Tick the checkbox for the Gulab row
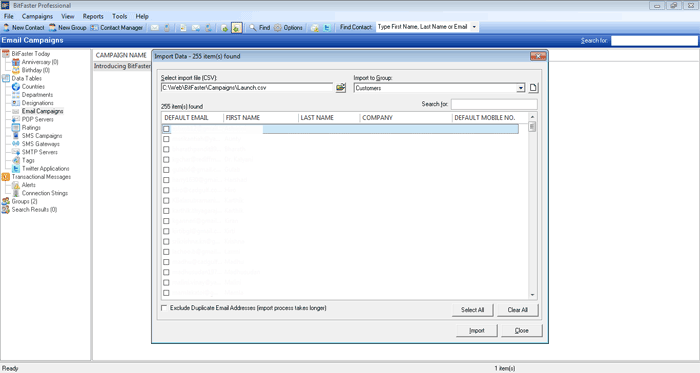The height and width of the screenshot is (373, 700). (166, 170)
